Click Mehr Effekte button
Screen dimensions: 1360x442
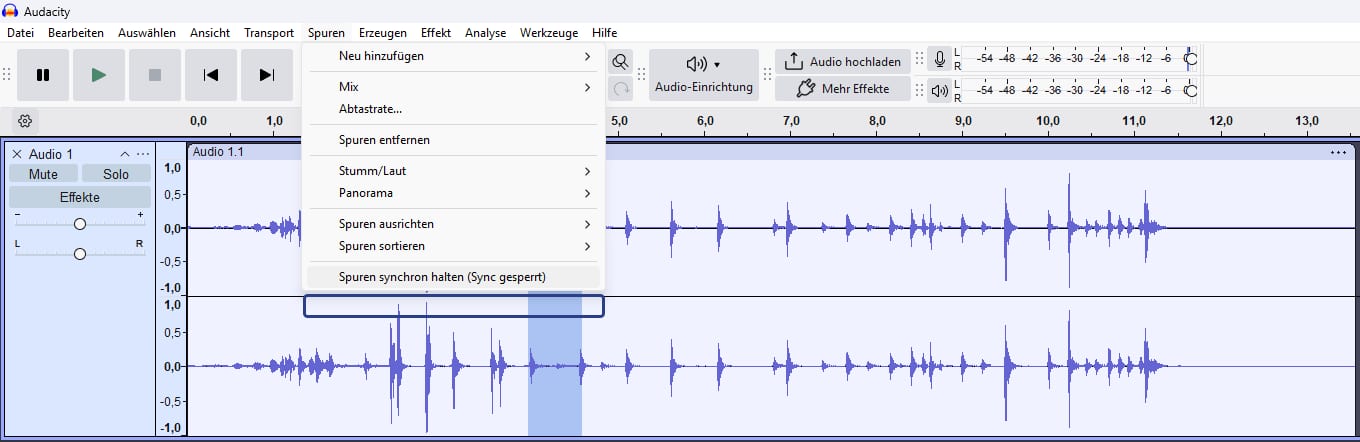point(843,89)
